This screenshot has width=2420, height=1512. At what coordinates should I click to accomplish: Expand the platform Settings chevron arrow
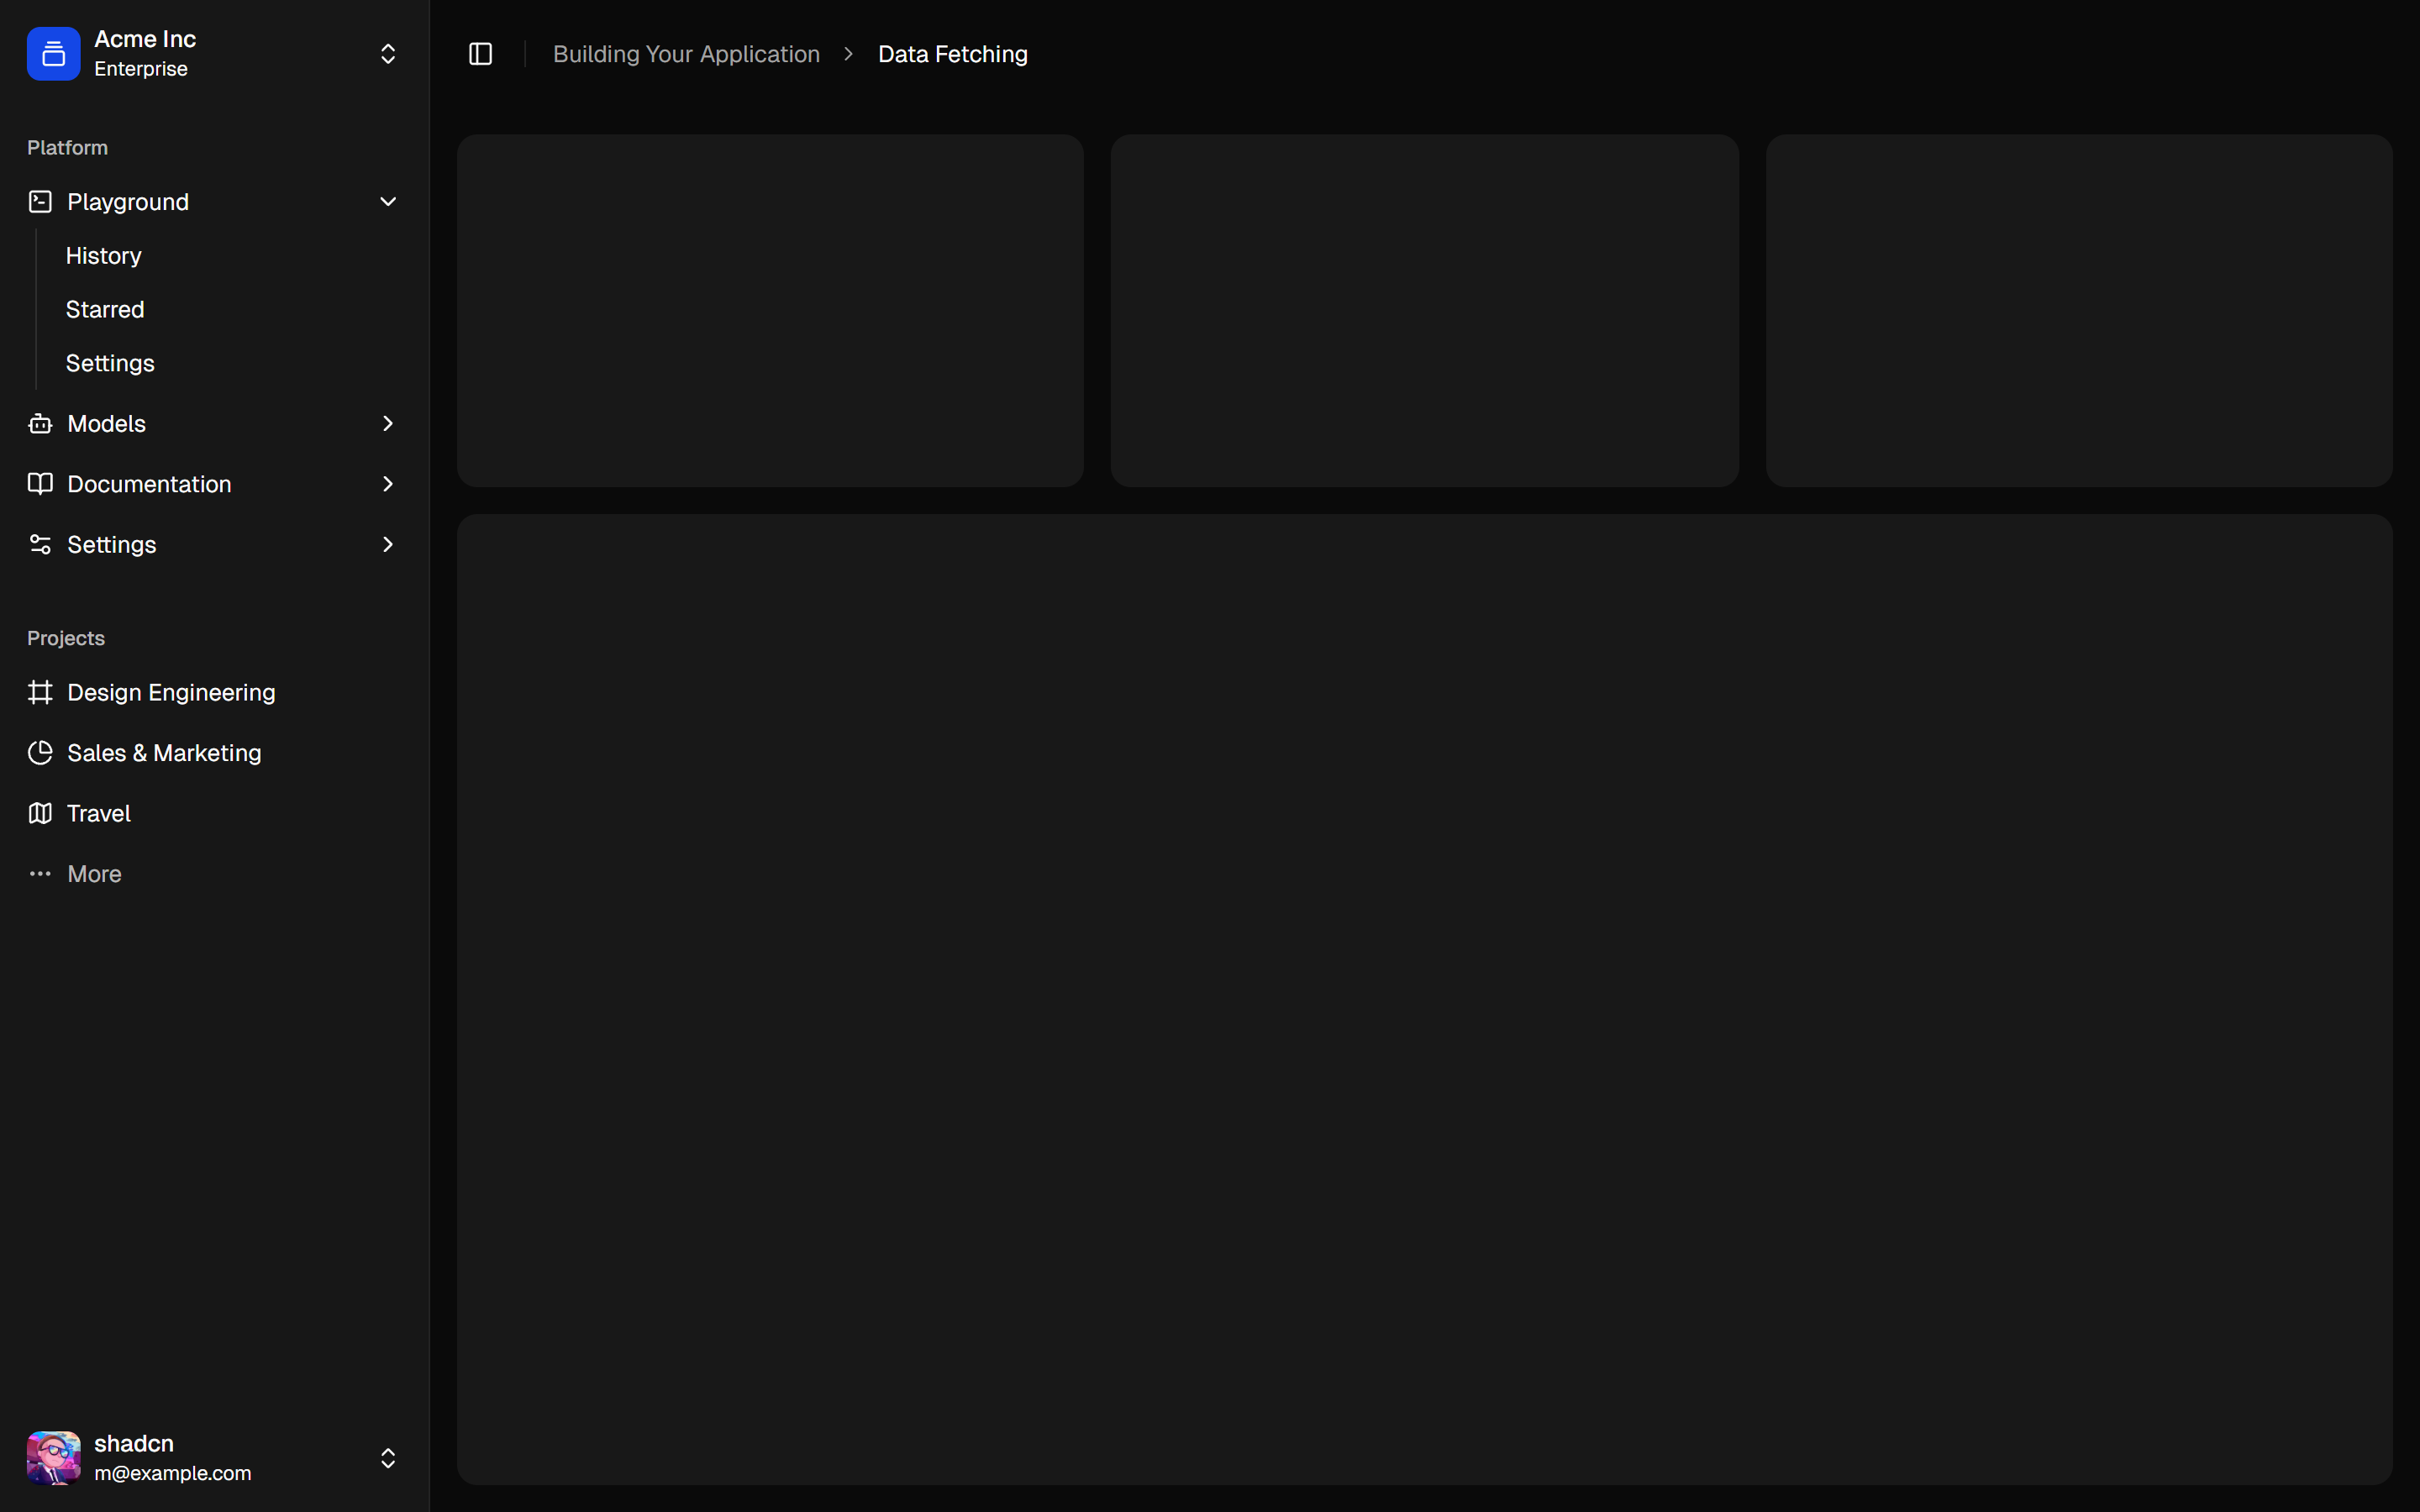[387, 545]
